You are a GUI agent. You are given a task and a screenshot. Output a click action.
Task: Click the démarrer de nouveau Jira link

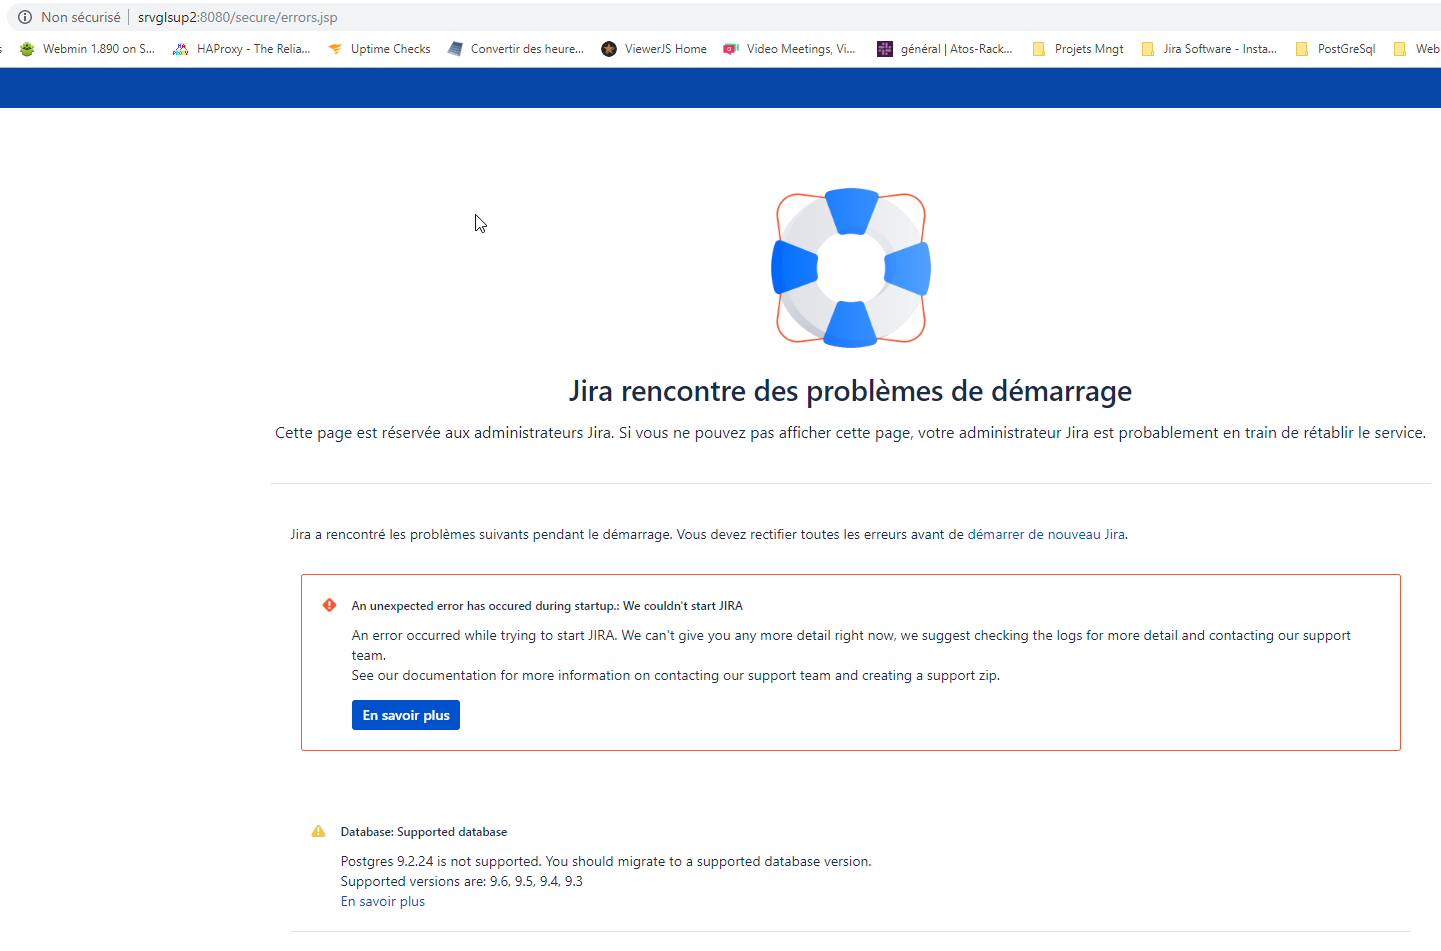tap(1046, 535)
